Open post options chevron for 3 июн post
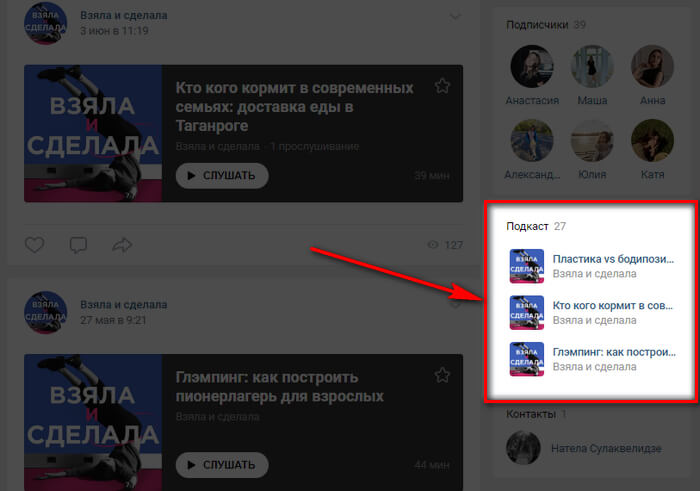Viewport: 700px width, 491px height. 455,17
